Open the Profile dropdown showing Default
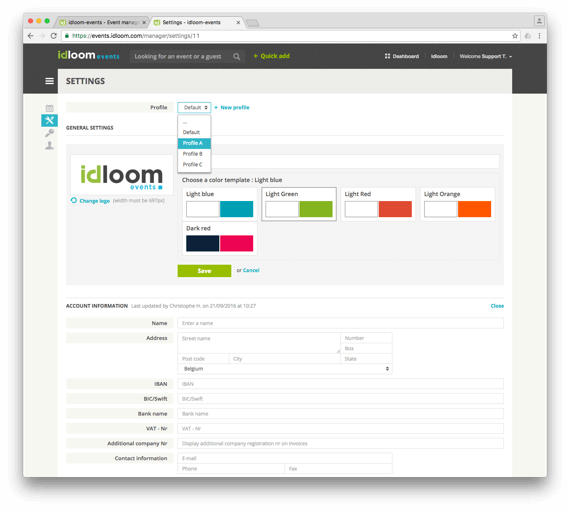This screenshot has width=570, height=510. click(194, 107)
